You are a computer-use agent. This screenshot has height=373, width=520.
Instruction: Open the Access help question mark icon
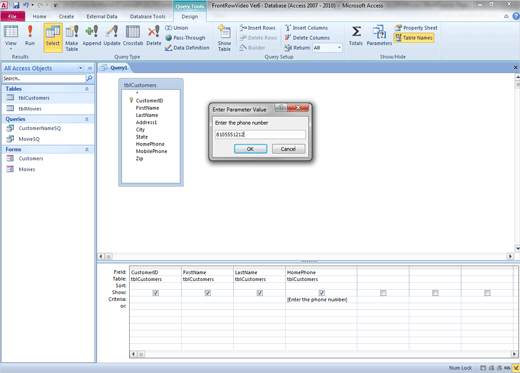(x=516, y=16)
